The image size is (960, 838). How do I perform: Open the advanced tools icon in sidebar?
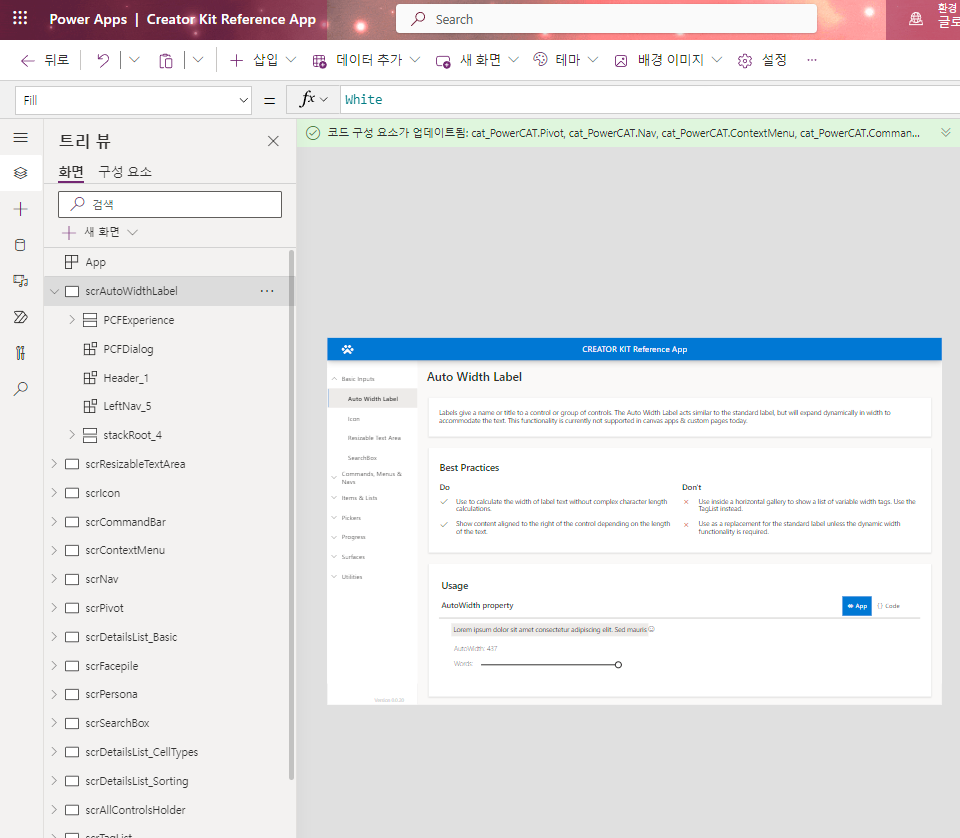pos(20,353)
